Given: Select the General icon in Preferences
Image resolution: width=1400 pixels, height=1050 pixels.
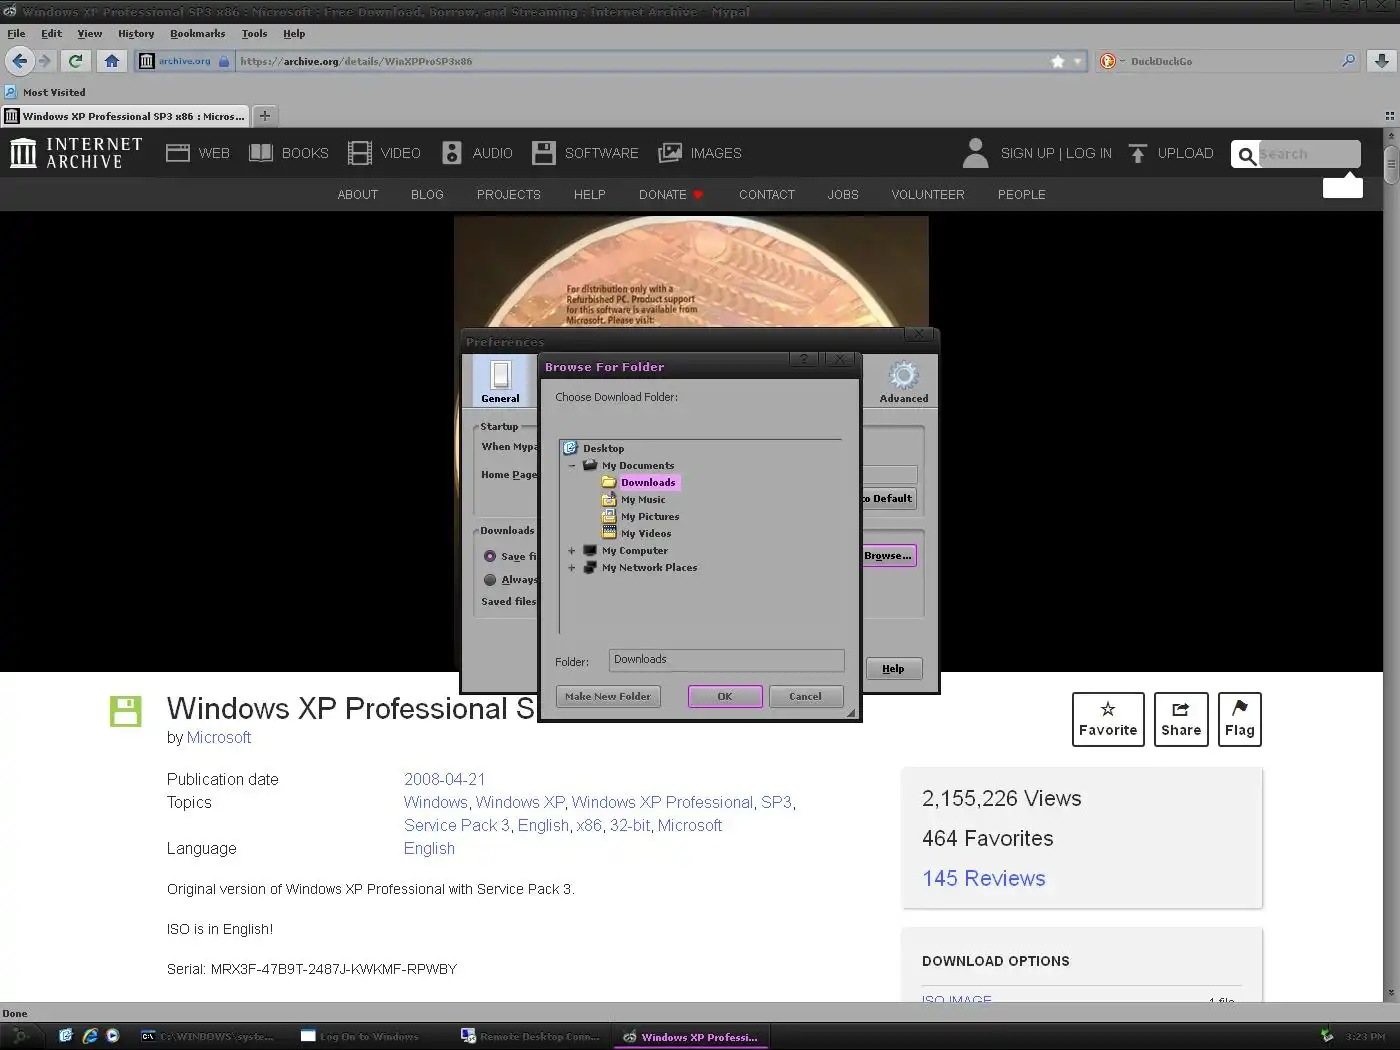Looking at the screenshot, I should click(x=500, y=381).
